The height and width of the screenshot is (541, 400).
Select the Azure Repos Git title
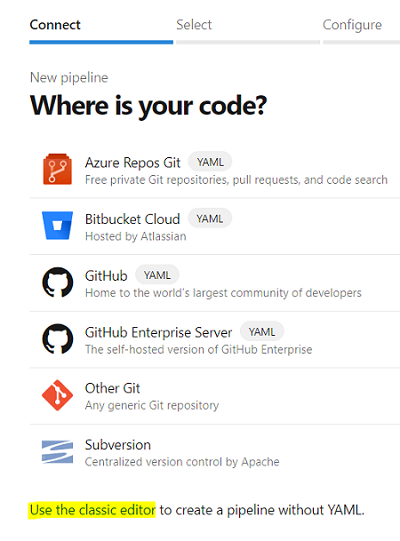pyautogui.click(x=133, y=162)
